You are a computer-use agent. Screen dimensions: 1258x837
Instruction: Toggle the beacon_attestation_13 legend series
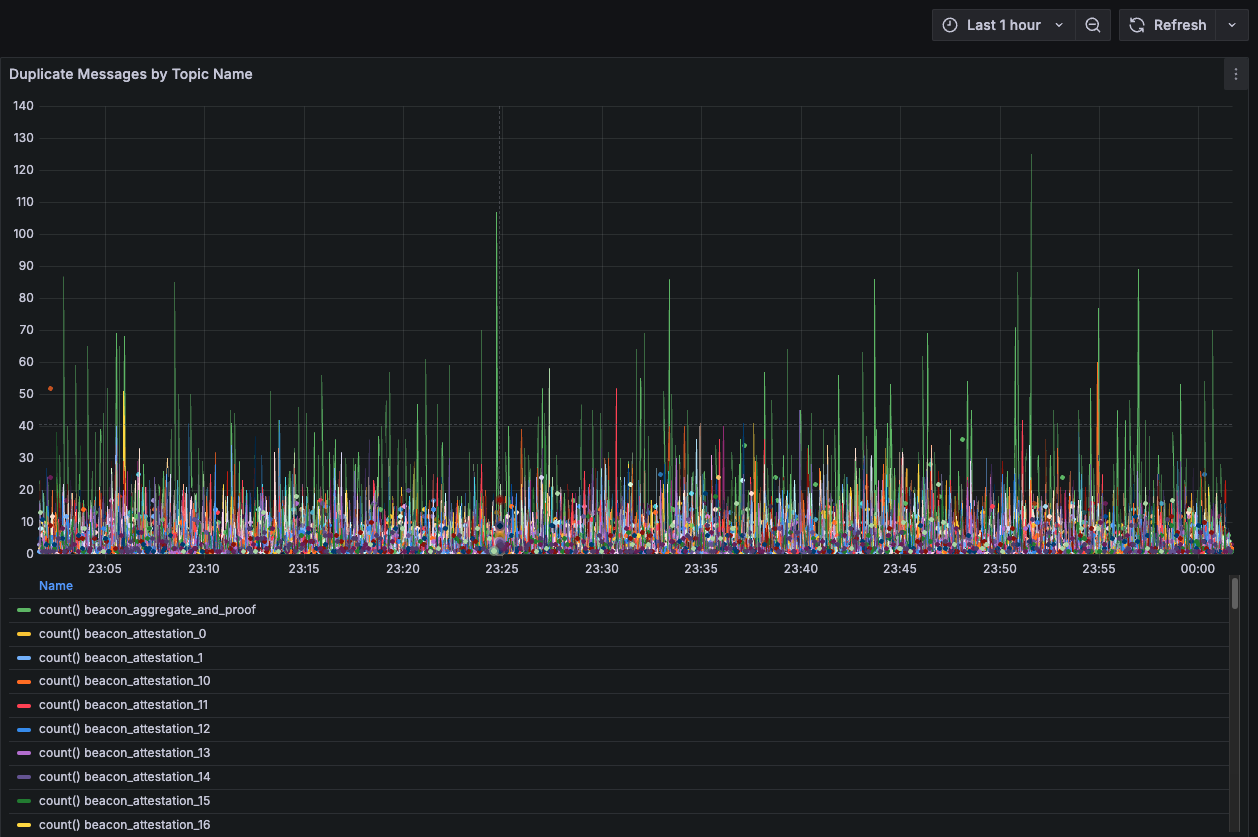click(125, 753)
